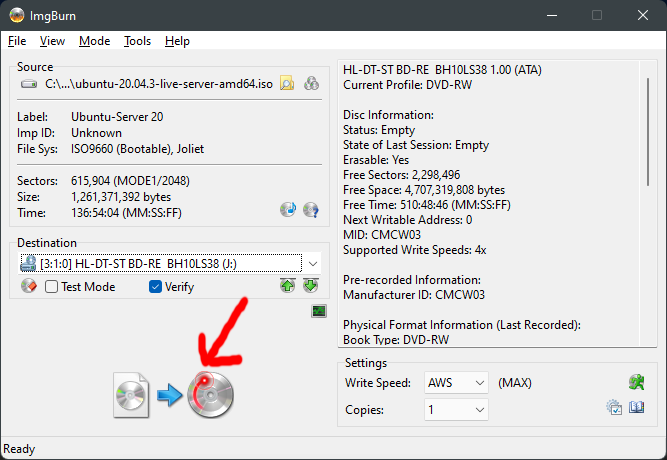667x460 pixels.
Task: Enable the Test Mode checkbox
Action: pyautogui.click(x=51, y=286)
